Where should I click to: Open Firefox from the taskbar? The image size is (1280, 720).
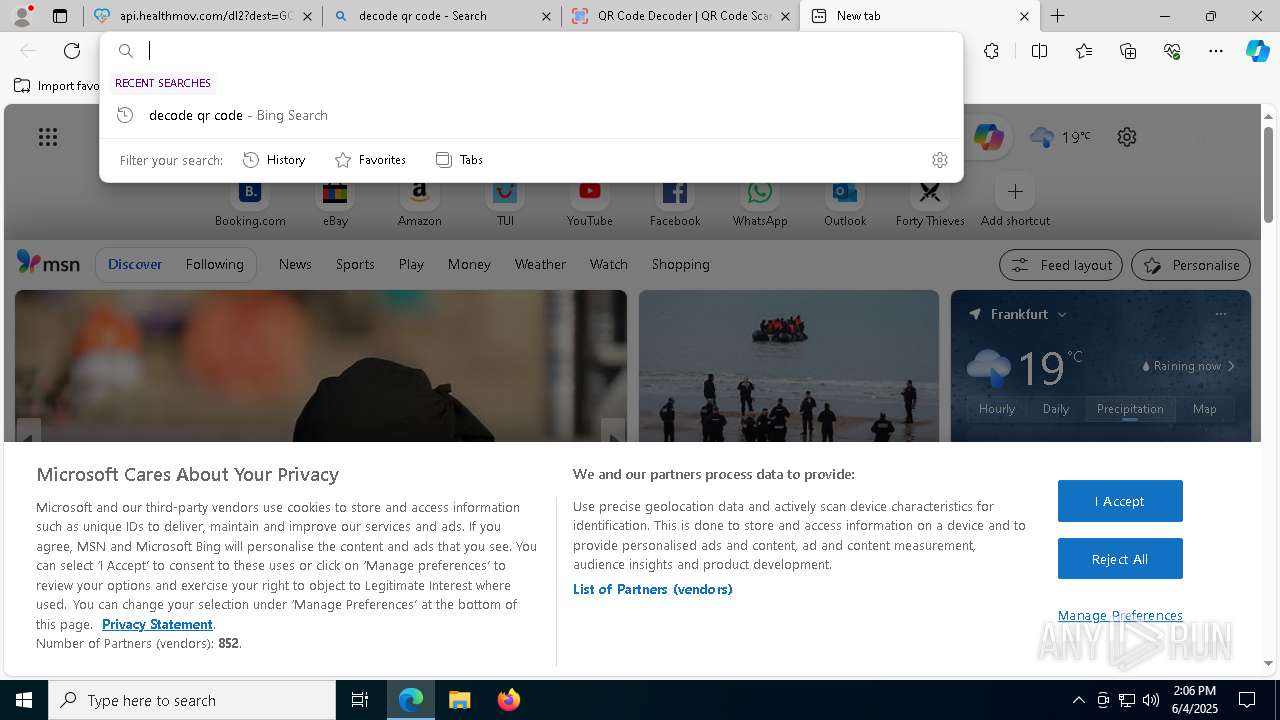click(x=509, y=700)
